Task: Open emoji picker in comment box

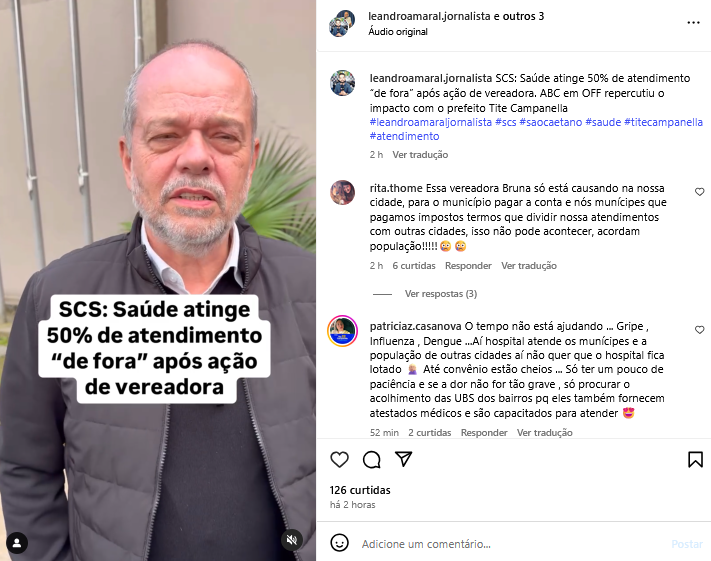Action: click(339, 543)
